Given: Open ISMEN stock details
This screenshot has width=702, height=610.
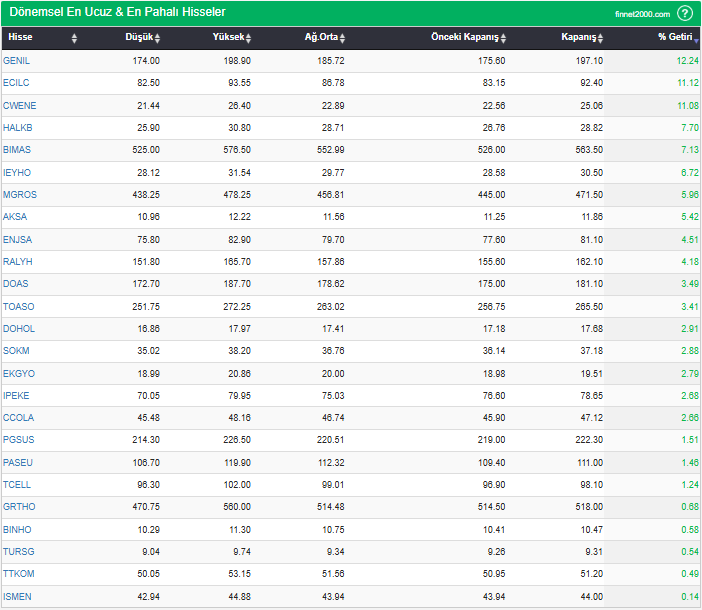Looking at the screenshot, I should click(17, 596).
